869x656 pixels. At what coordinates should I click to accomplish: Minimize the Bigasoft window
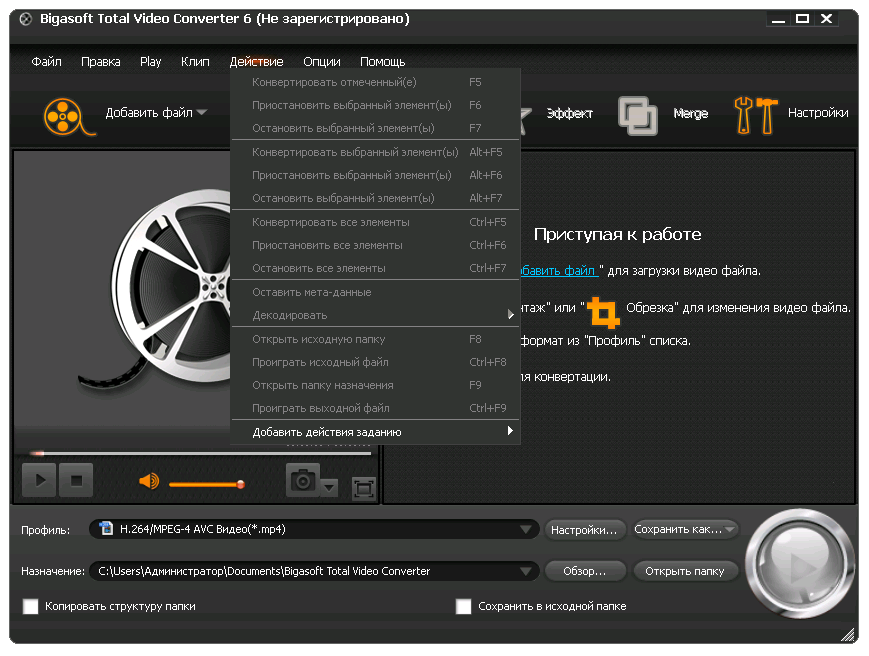pos(778,19)
